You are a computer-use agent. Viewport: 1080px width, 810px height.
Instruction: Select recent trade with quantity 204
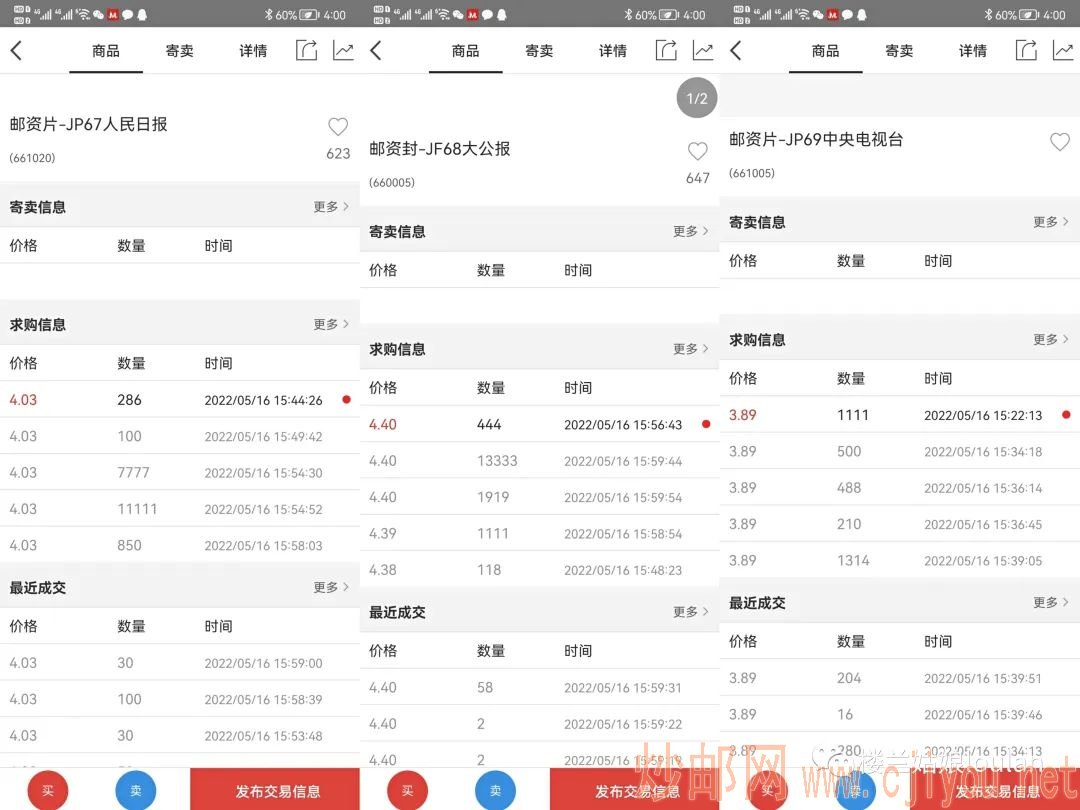pos(900,678)
